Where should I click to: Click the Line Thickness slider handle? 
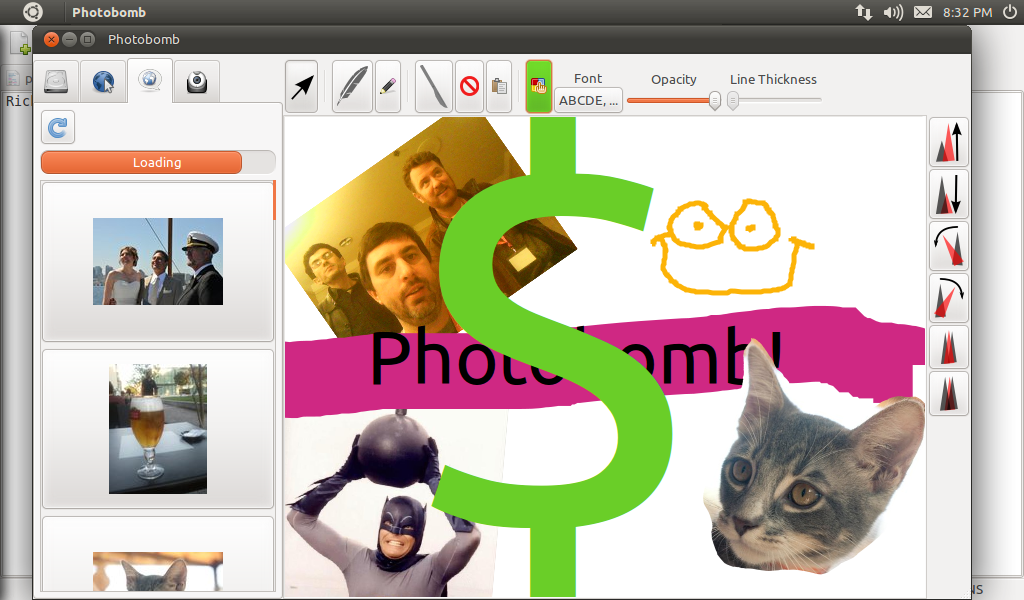(x=733, y=101)
